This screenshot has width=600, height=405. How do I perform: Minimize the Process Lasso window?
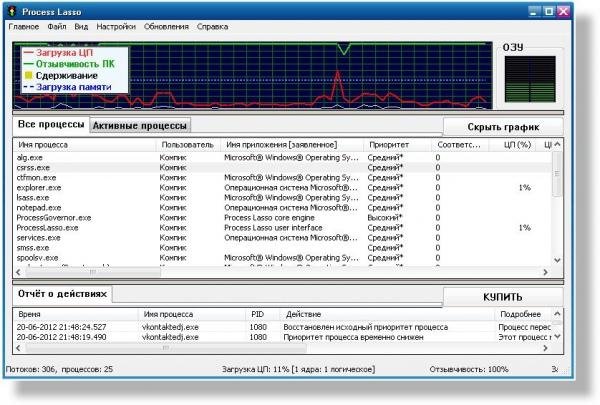coord(535,11)
